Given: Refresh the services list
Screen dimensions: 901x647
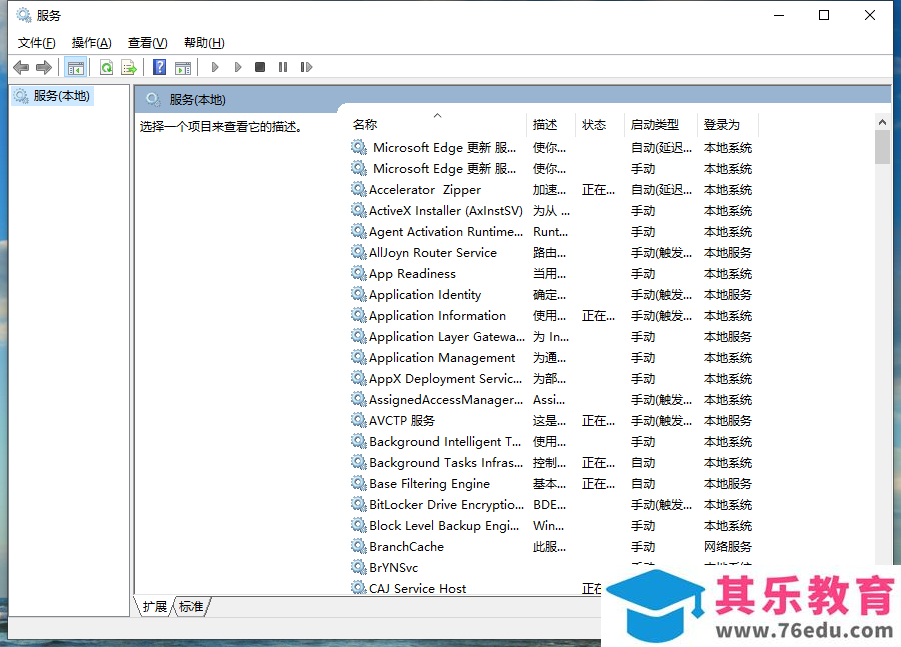Looking at the screenshot, I should 106,67.
